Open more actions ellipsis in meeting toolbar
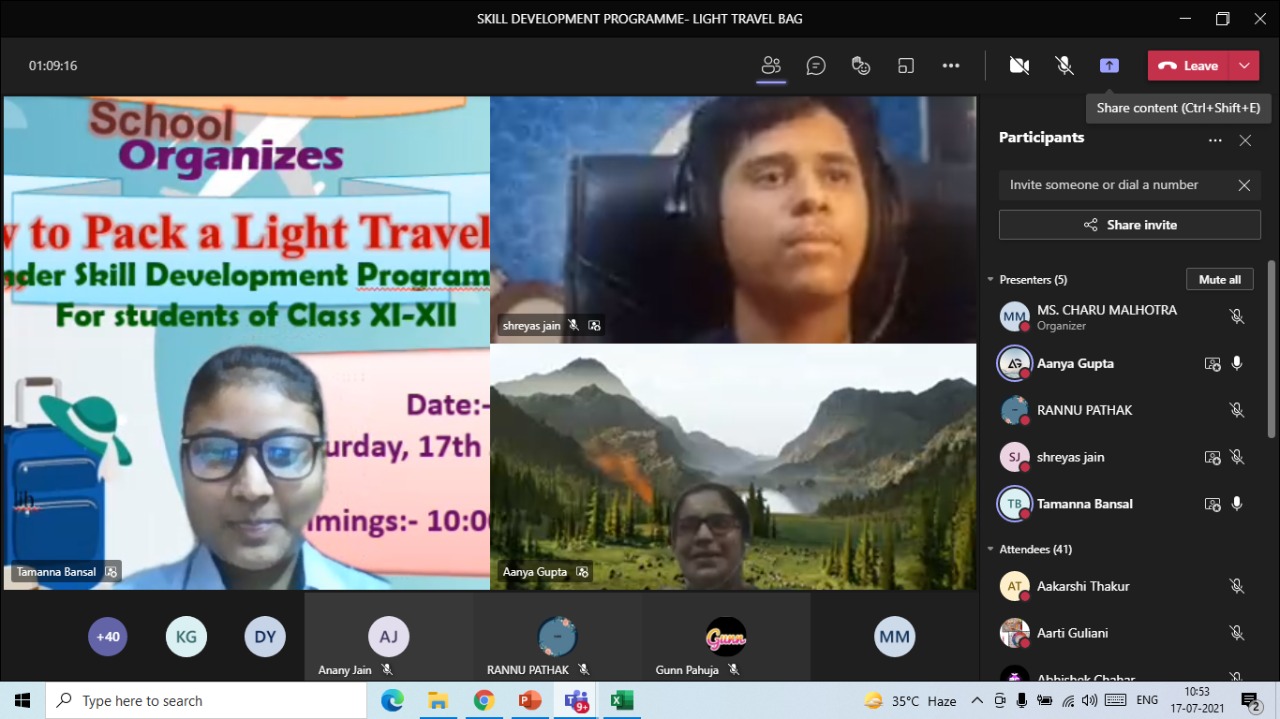The image size is (1280, 719). click(951, 66)
